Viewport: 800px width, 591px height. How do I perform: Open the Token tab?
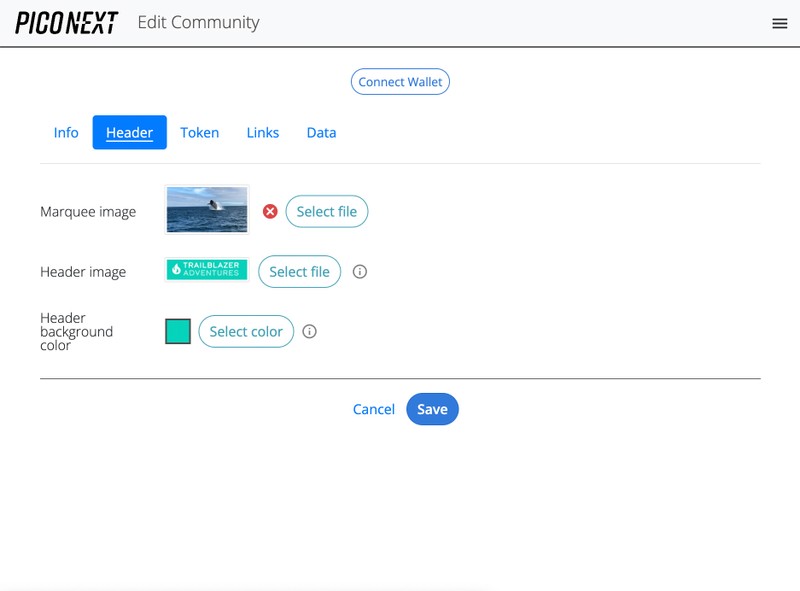click(x=199, y=133)
